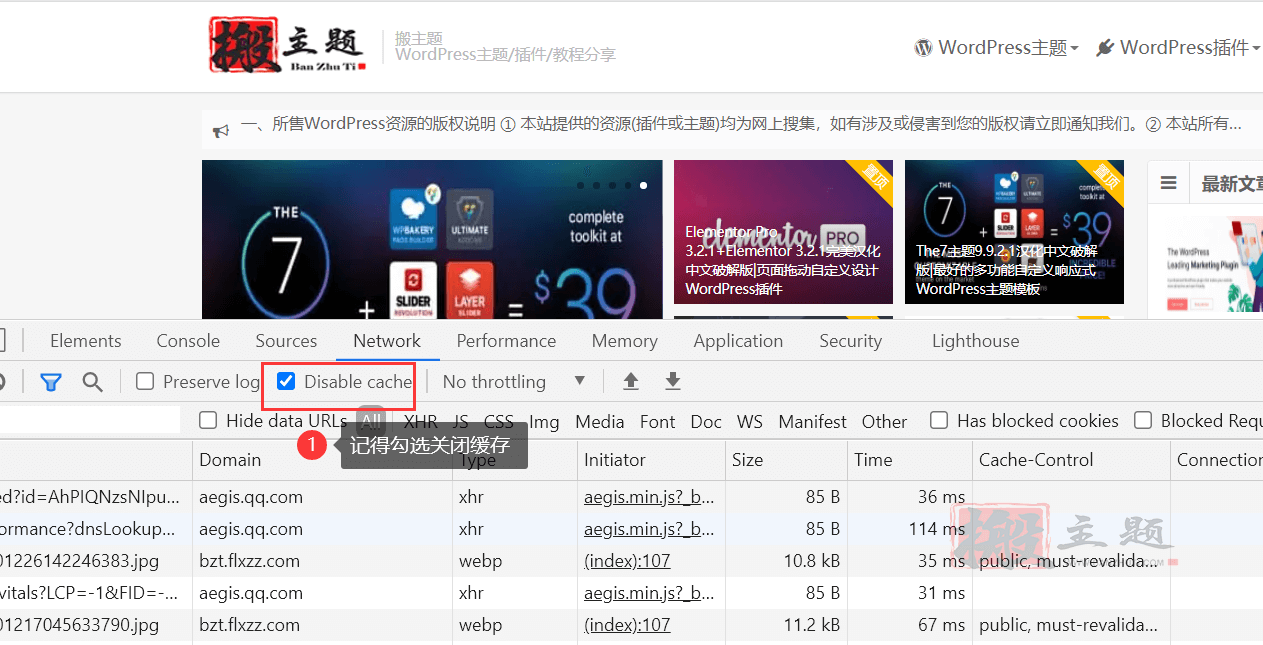Open aegis.min.js initiator link in 36 ms row
This screenshot has width=1263, height=645.
(649, 497)
